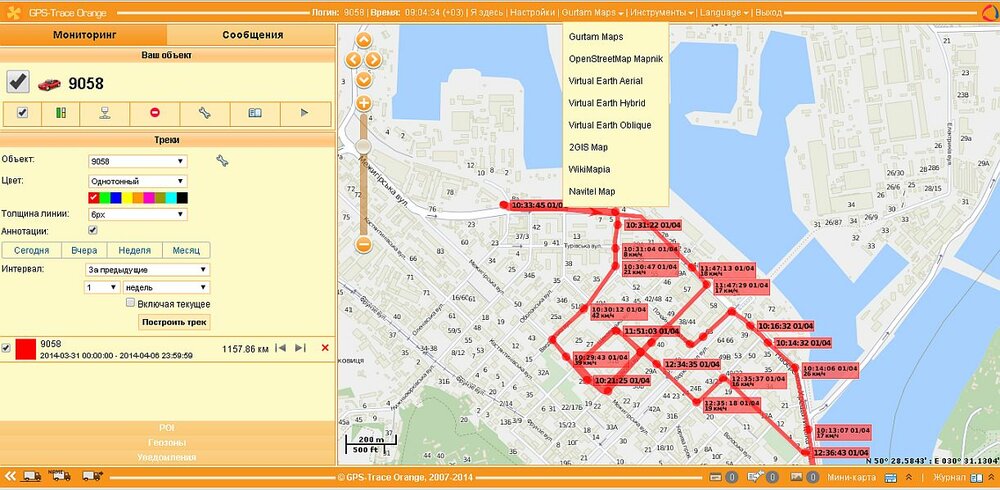Click the map zoom slider handle
1000x490 pixels.
[364, 147]
